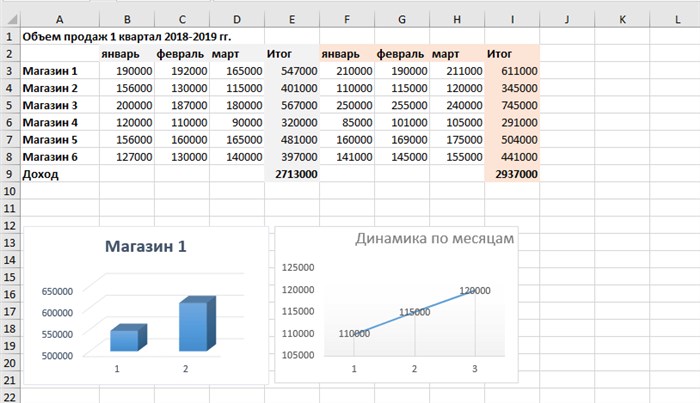
Task: Select row 2 header
Action: 10,54
